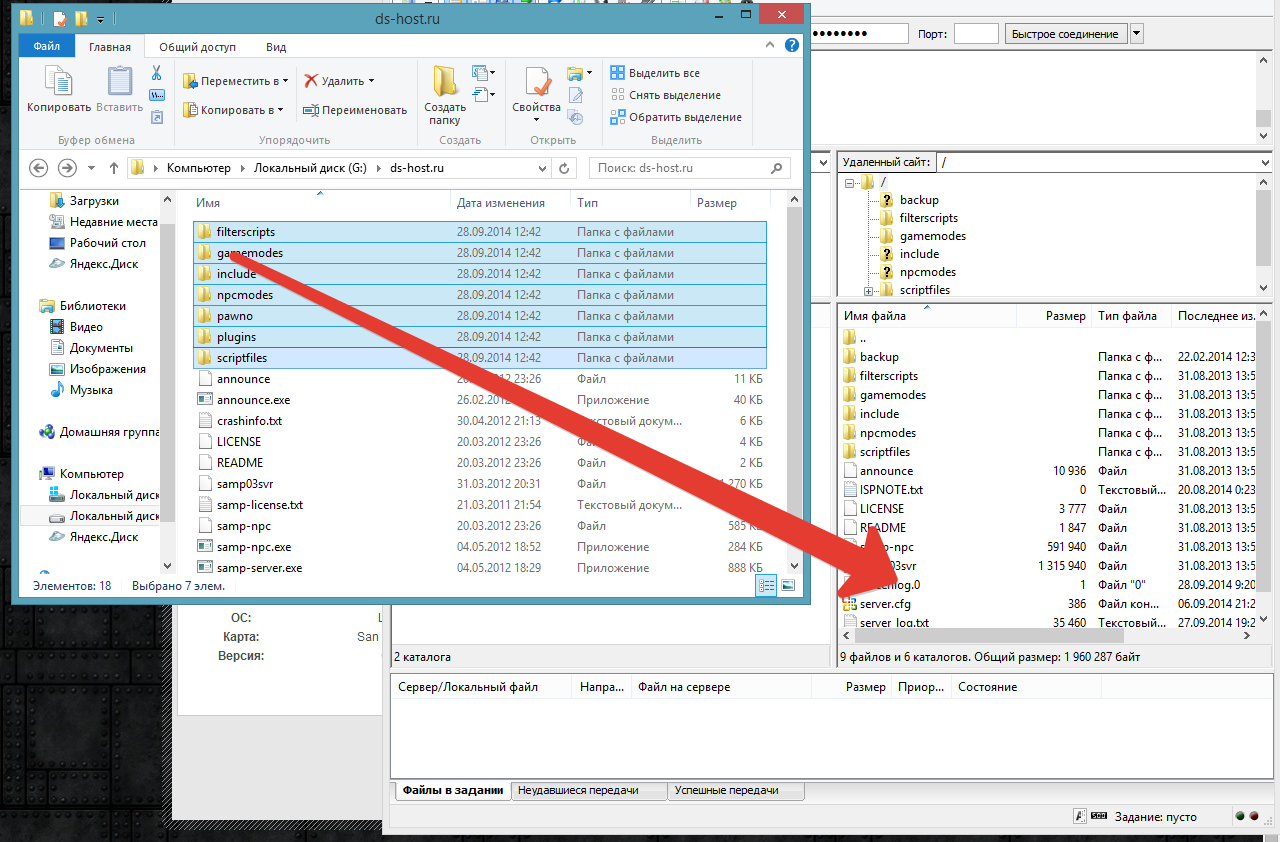Select Загрузки in the Explorer sidebar
This screenshot has width=1280, height=842.
94,201
